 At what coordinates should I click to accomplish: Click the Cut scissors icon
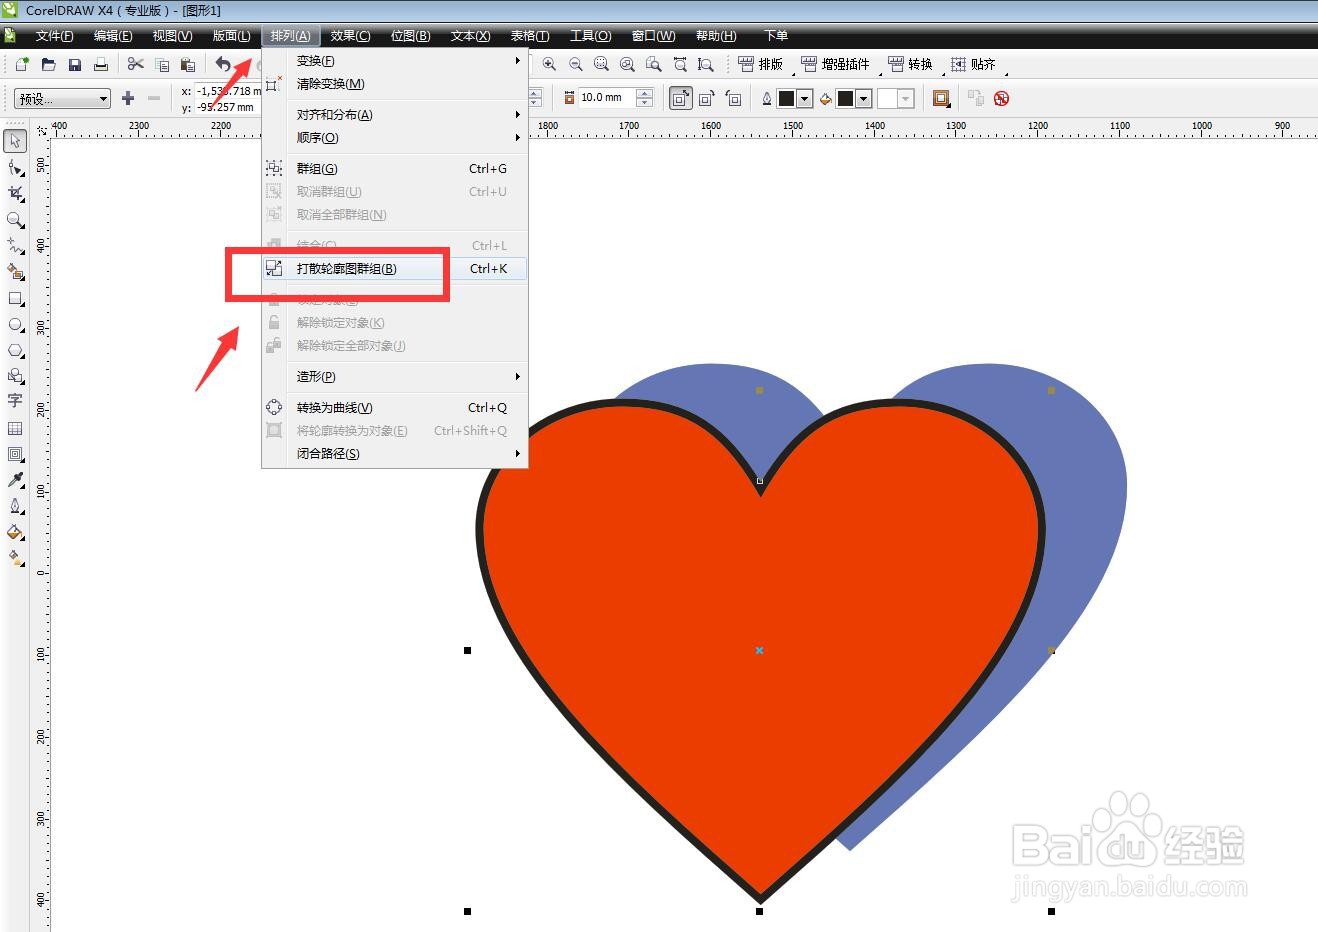(135, 64)
